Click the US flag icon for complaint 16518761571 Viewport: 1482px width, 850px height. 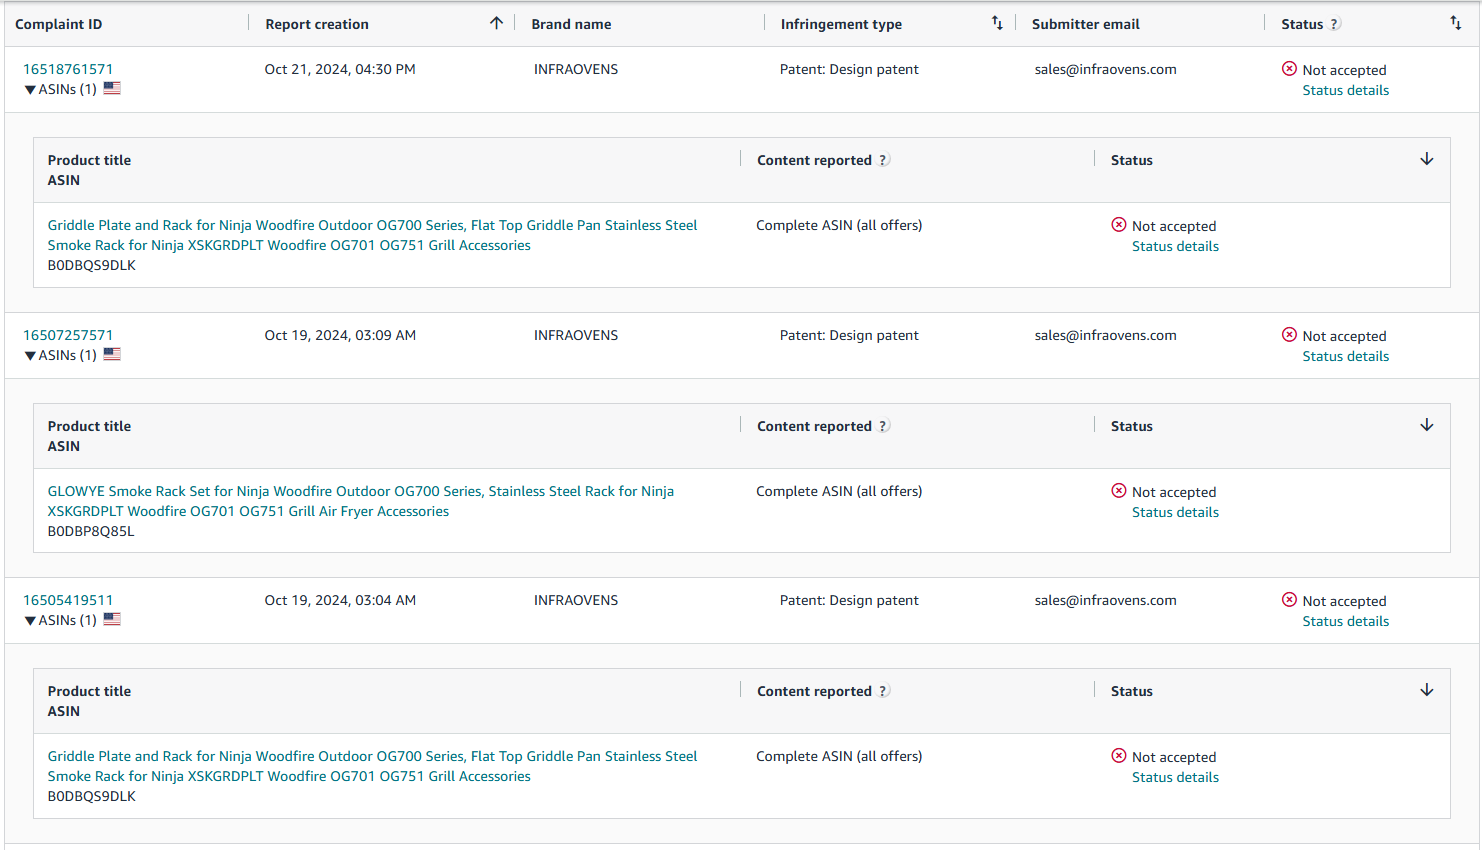112,88
